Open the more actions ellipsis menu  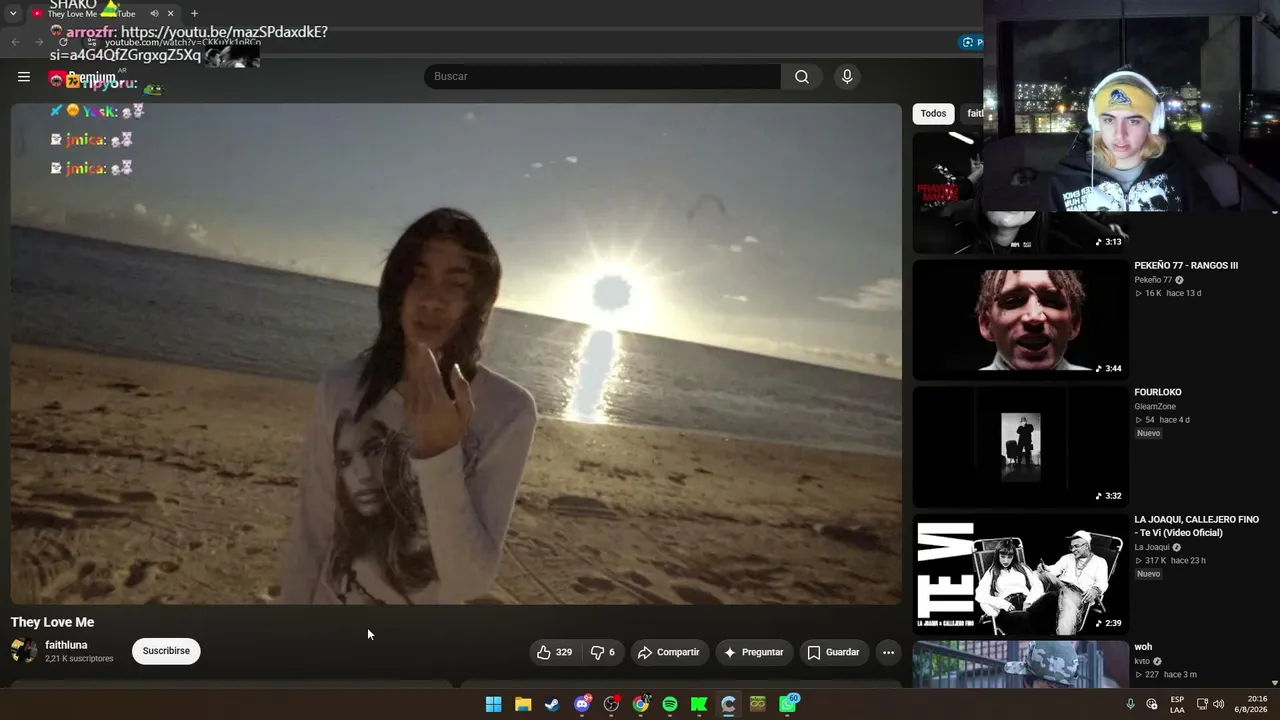tap(888, 652)
